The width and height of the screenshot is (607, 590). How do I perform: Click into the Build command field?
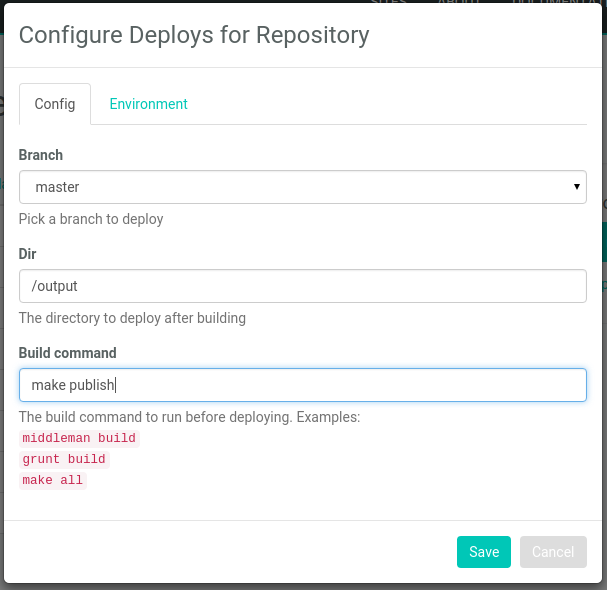pos(302,385)
